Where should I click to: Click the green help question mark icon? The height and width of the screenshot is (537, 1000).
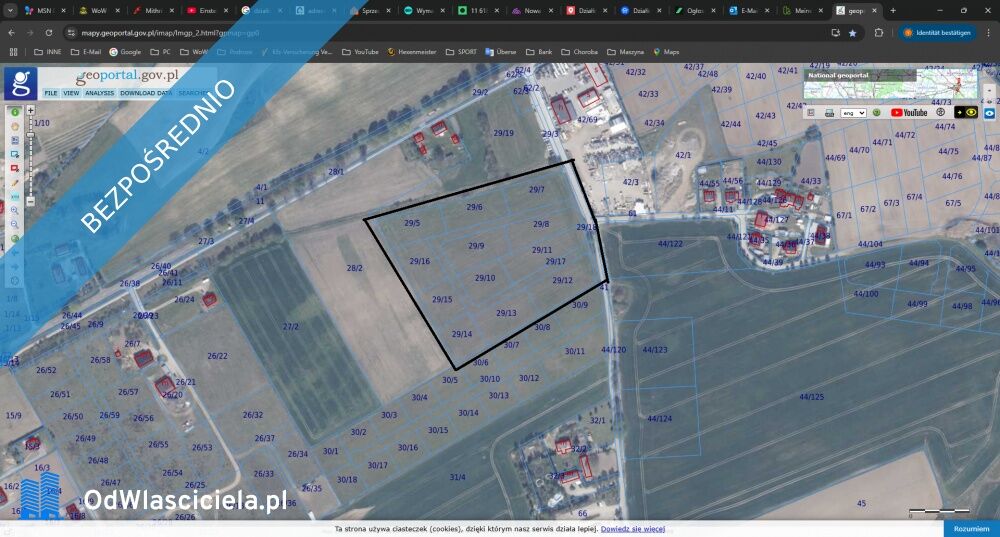point(877,113)
